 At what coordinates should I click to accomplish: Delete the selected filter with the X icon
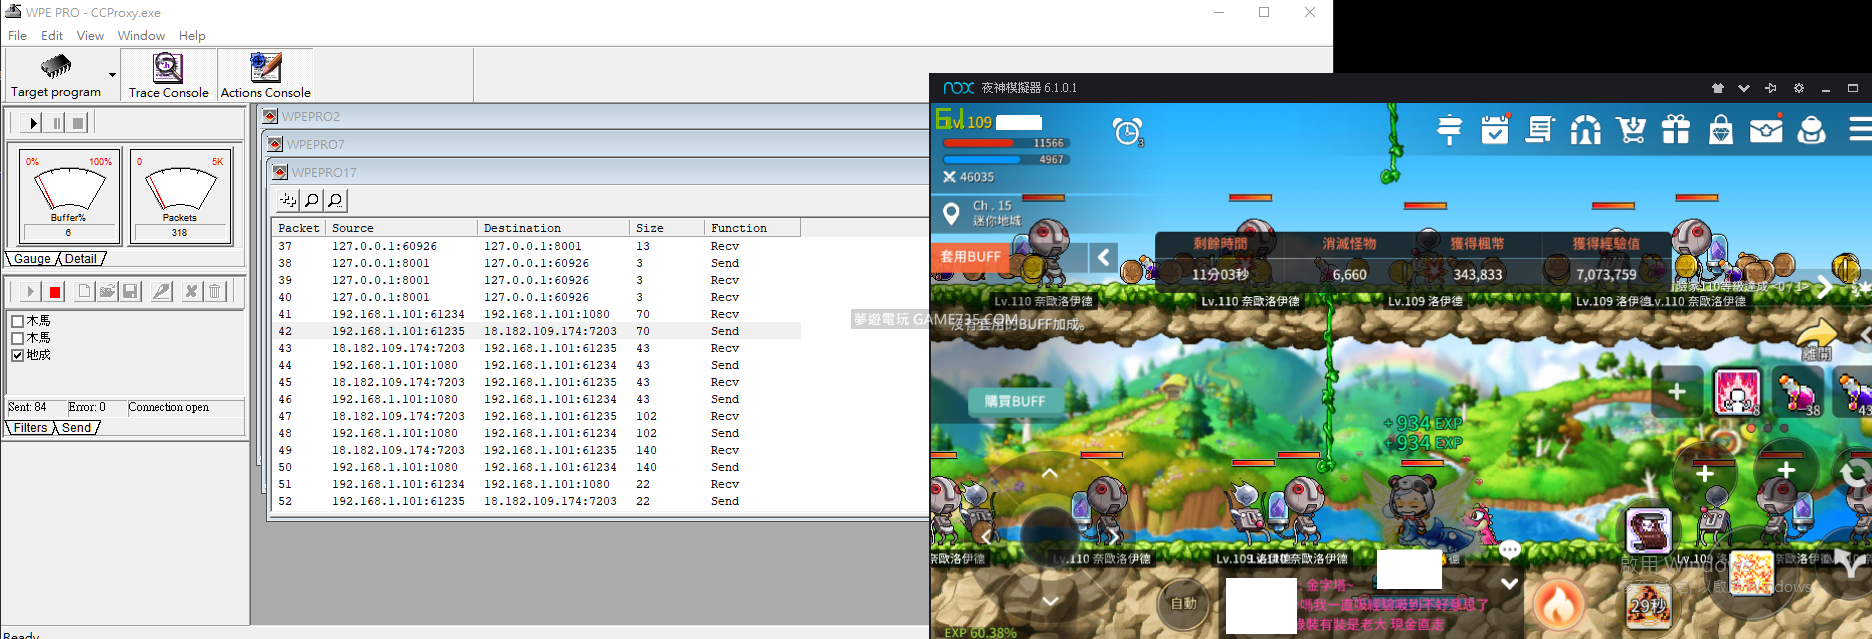(191, 291)
